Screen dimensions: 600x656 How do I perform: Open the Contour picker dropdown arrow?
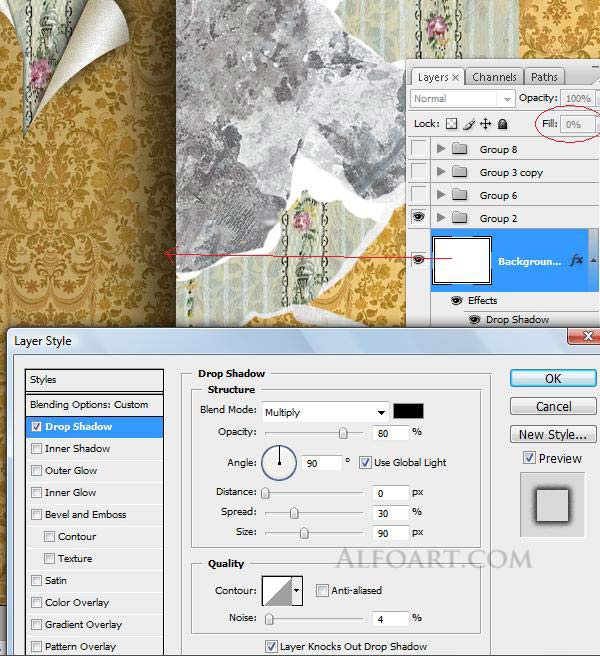pos(297,590)
